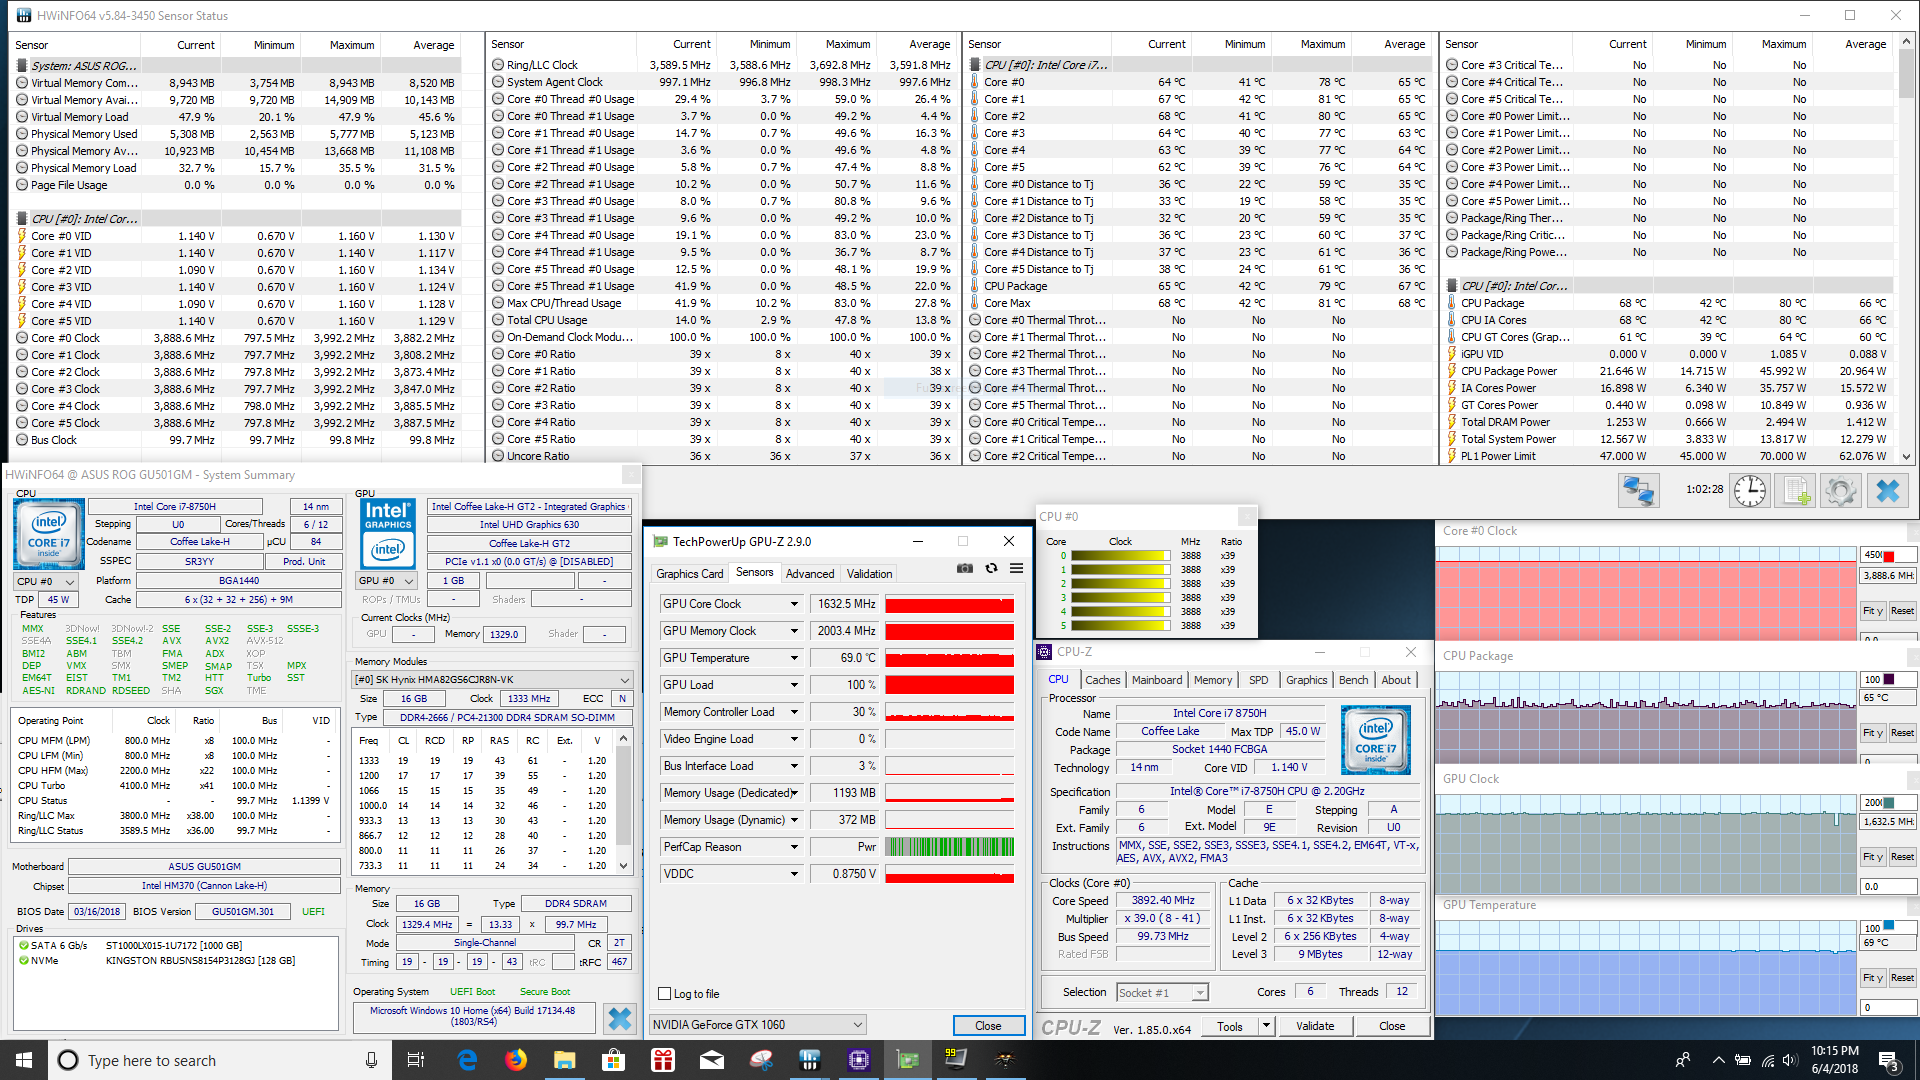Image resolution: width=1920 pixels, height=1080 pixels.
Task: Click the purple swatch of the CPU Package graph
Action: pos(1889,679)
